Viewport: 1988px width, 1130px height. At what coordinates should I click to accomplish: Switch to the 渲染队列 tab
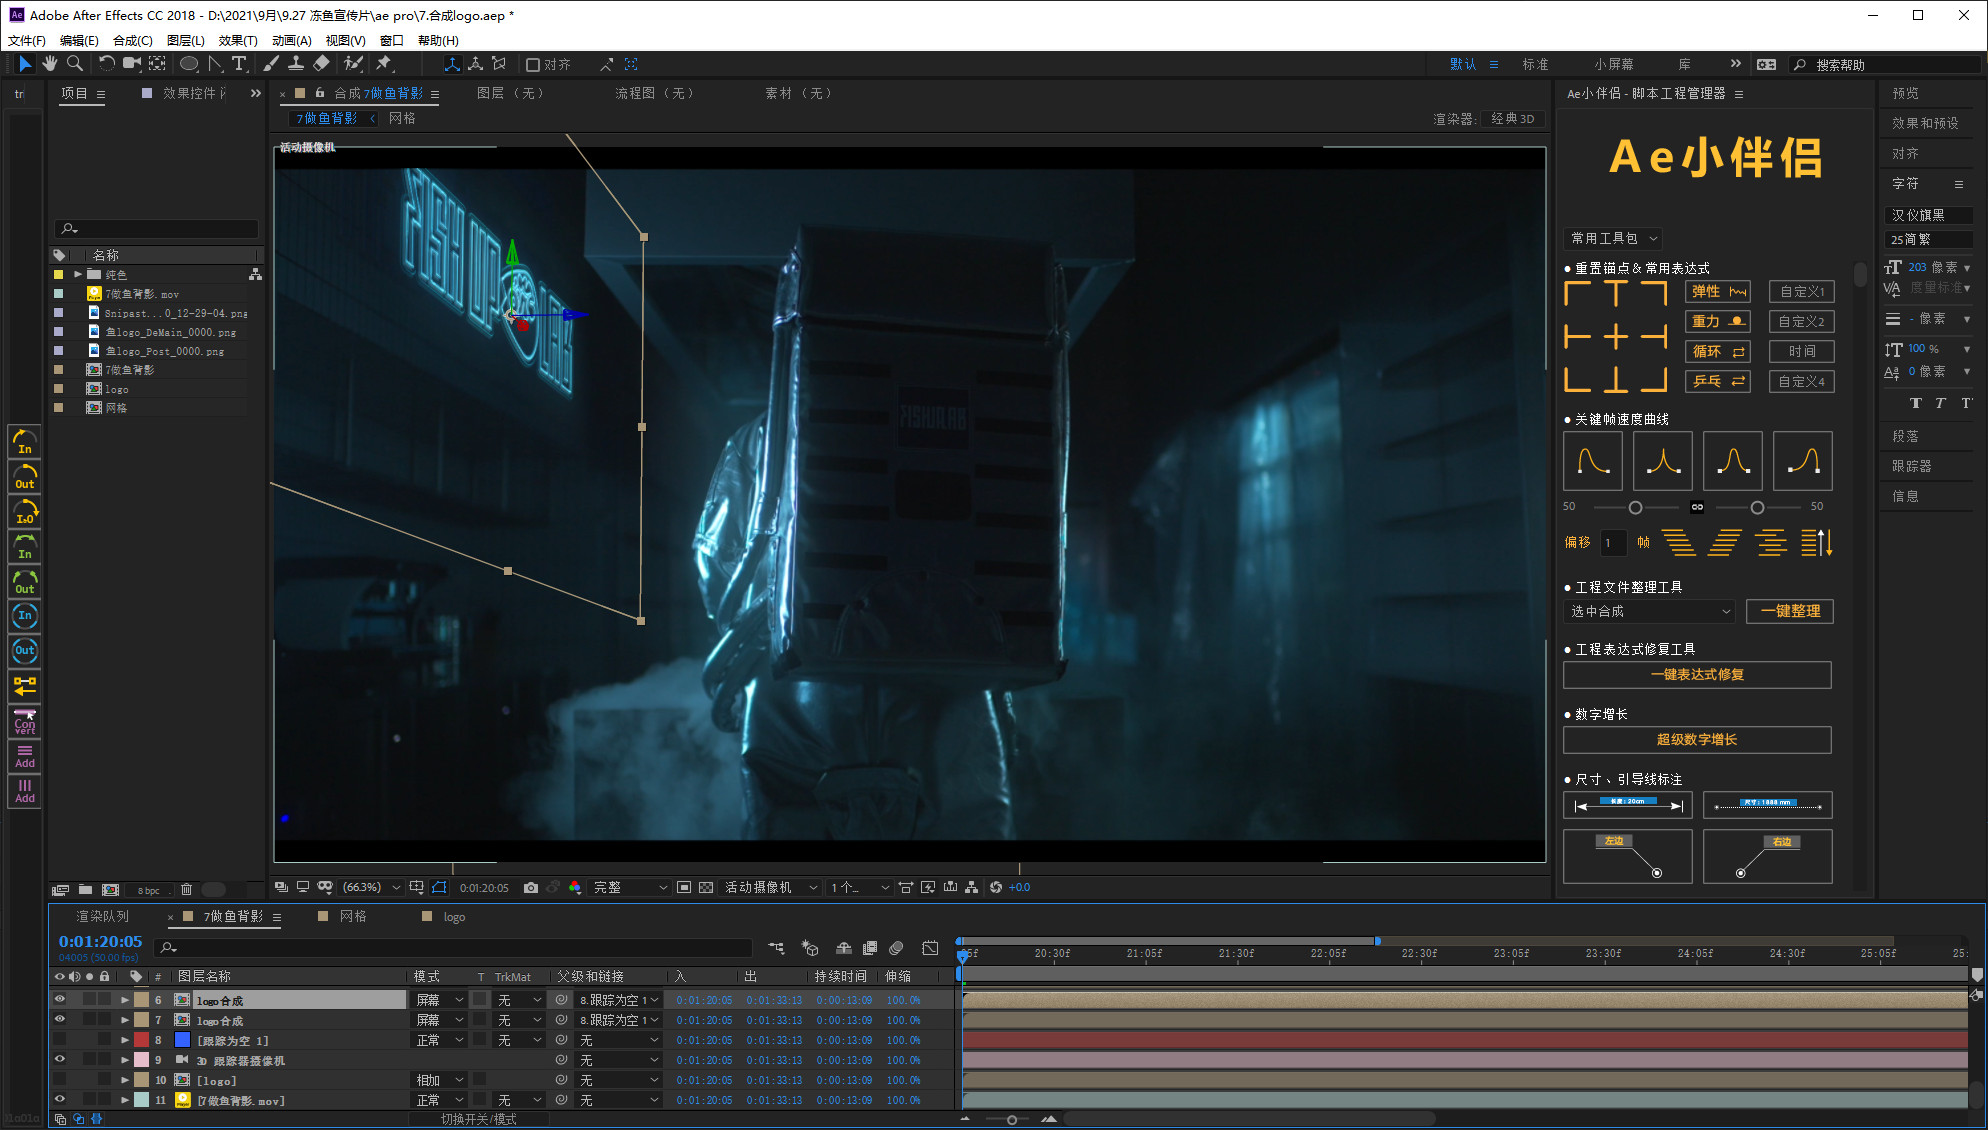coord(102,916)
